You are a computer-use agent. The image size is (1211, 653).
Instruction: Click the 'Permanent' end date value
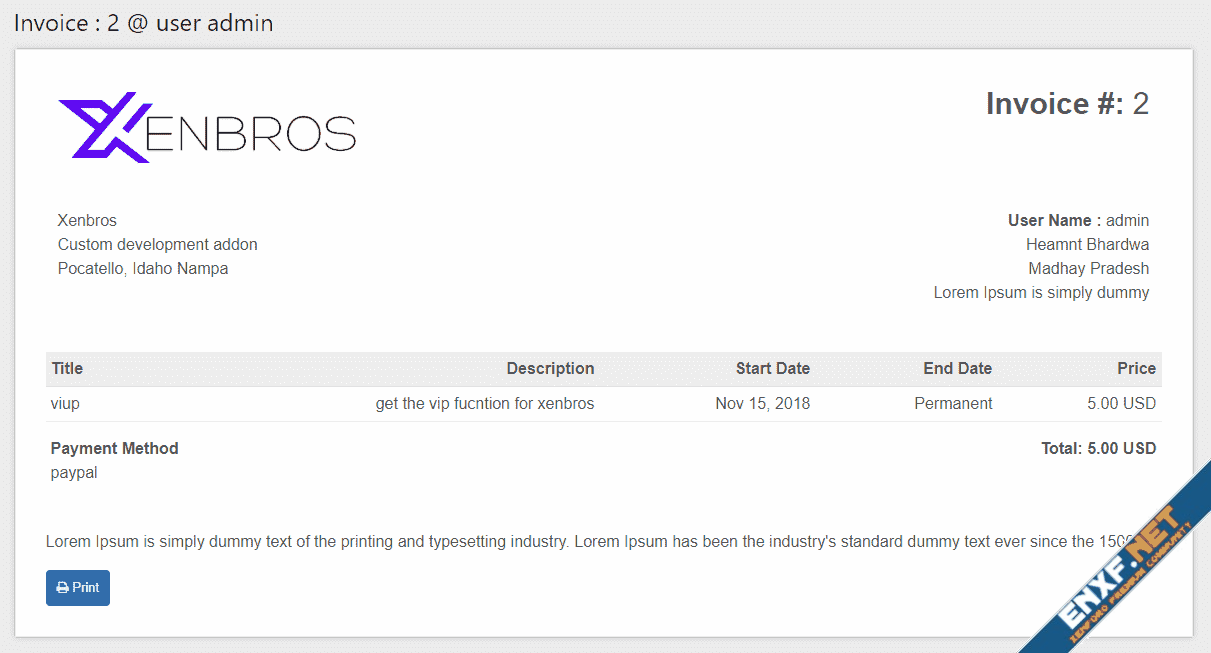pyautogui.click(x=953, y=404)
